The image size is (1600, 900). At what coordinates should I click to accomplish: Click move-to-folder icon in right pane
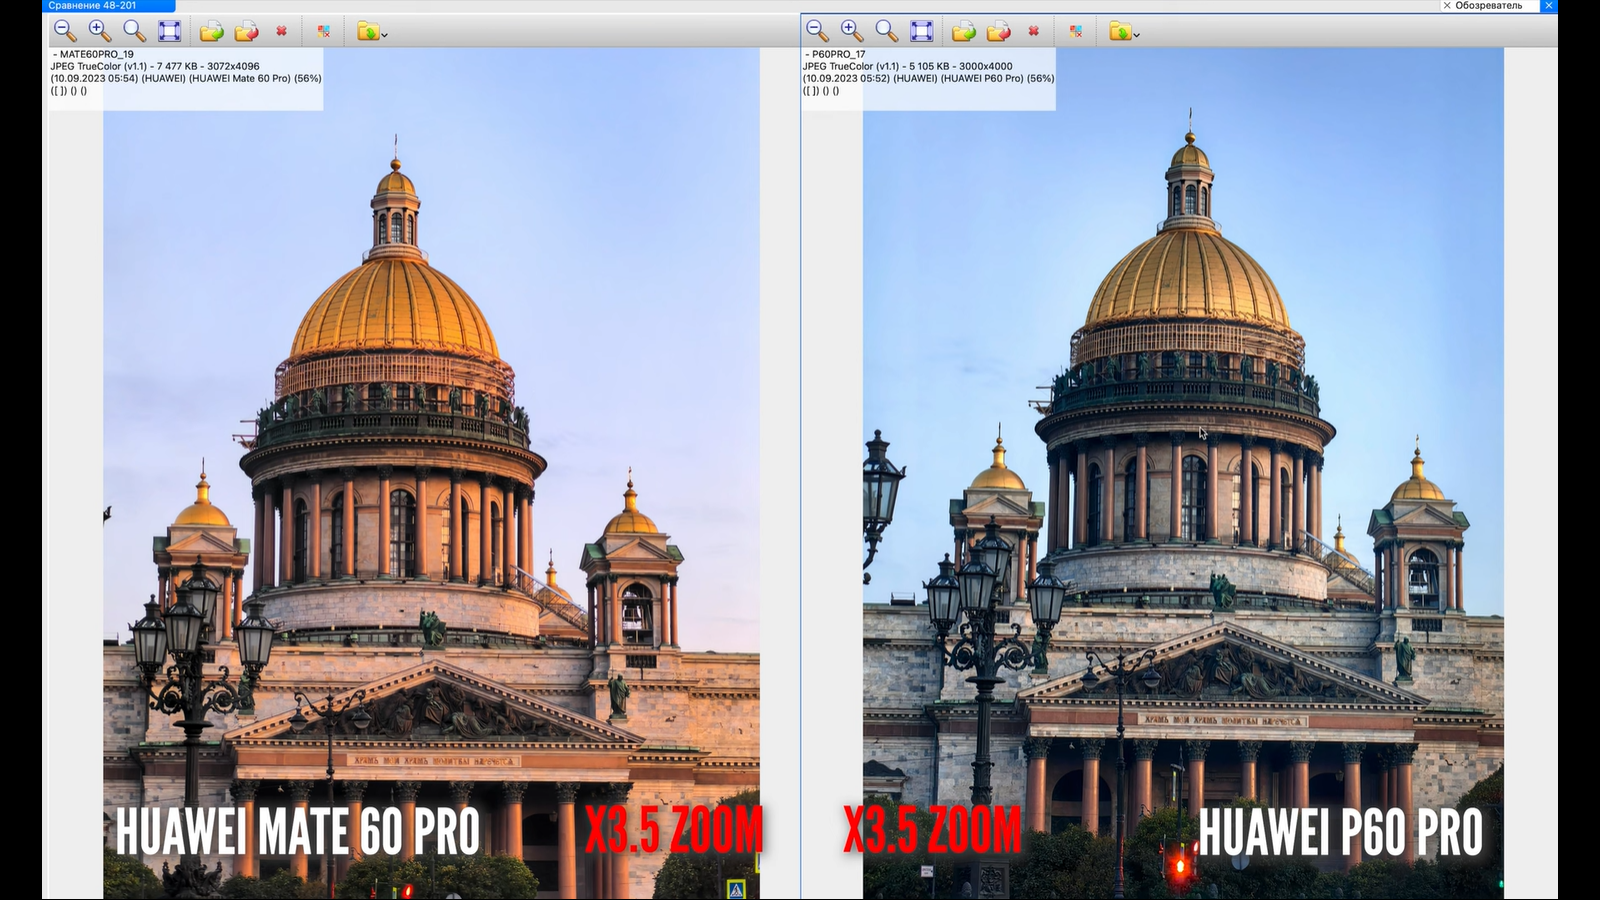[998, 32]
